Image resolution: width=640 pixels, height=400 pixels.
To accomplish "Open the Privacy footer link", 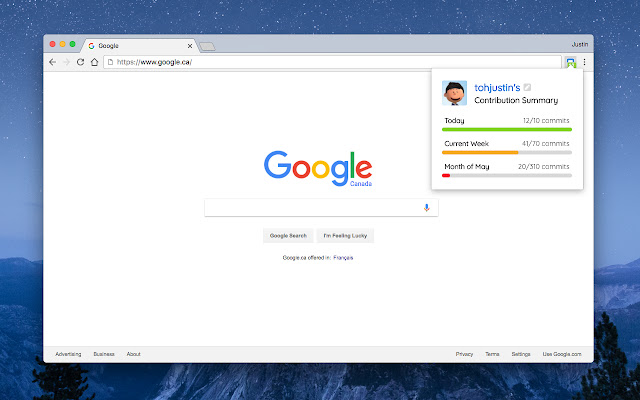I will 464,354.
